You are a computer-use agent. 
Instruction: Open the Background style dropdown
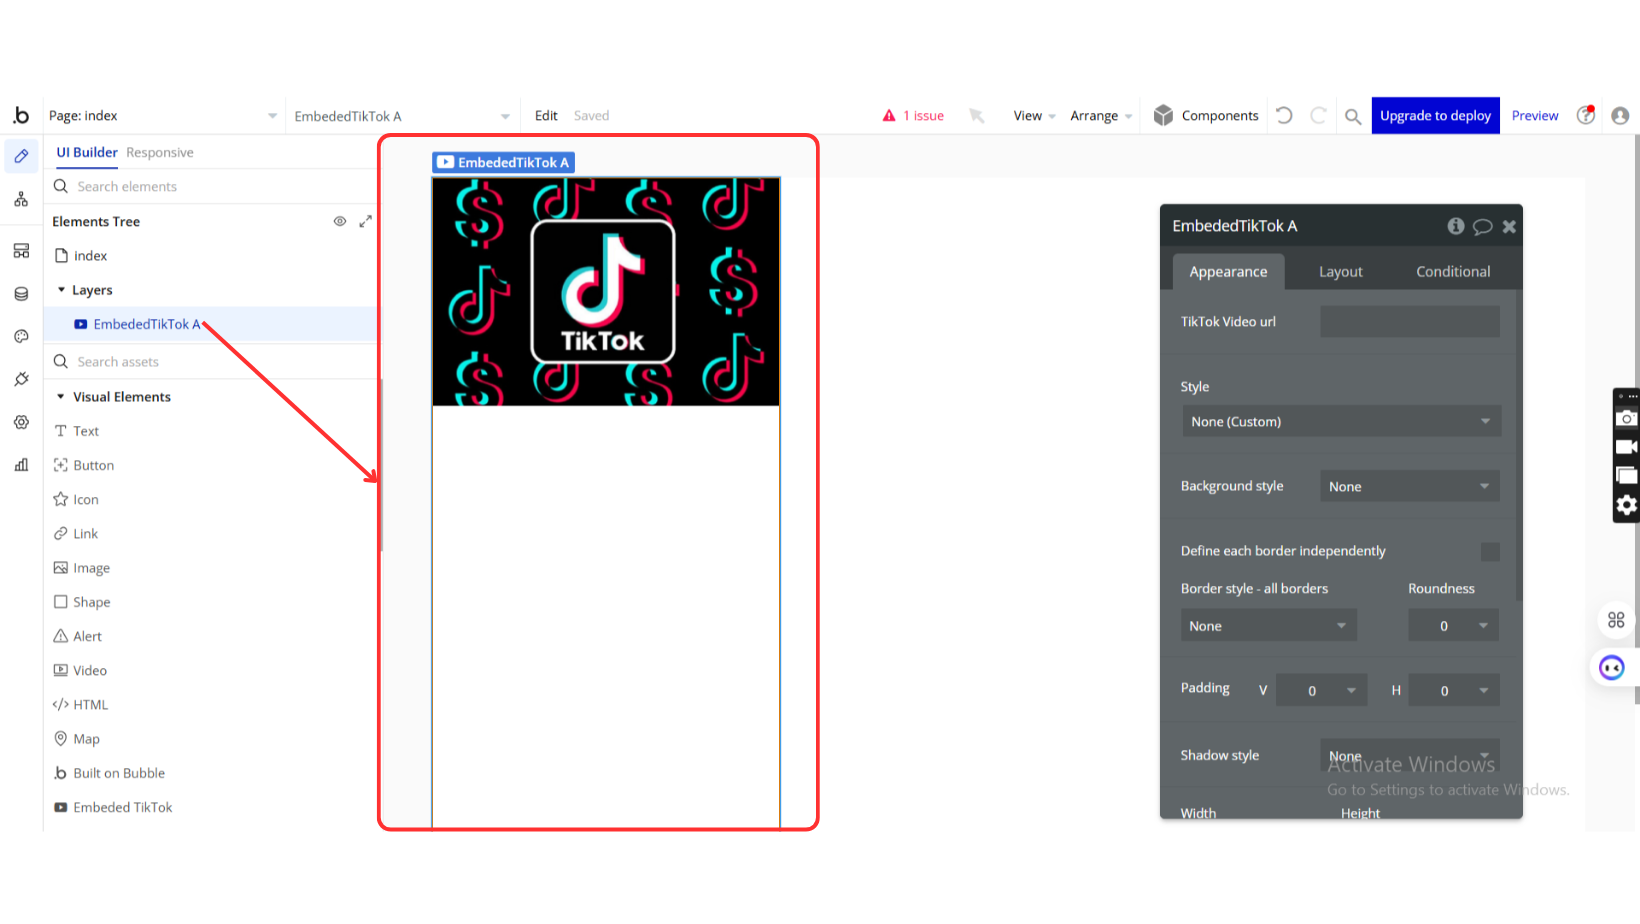[x=1410, y=486]
